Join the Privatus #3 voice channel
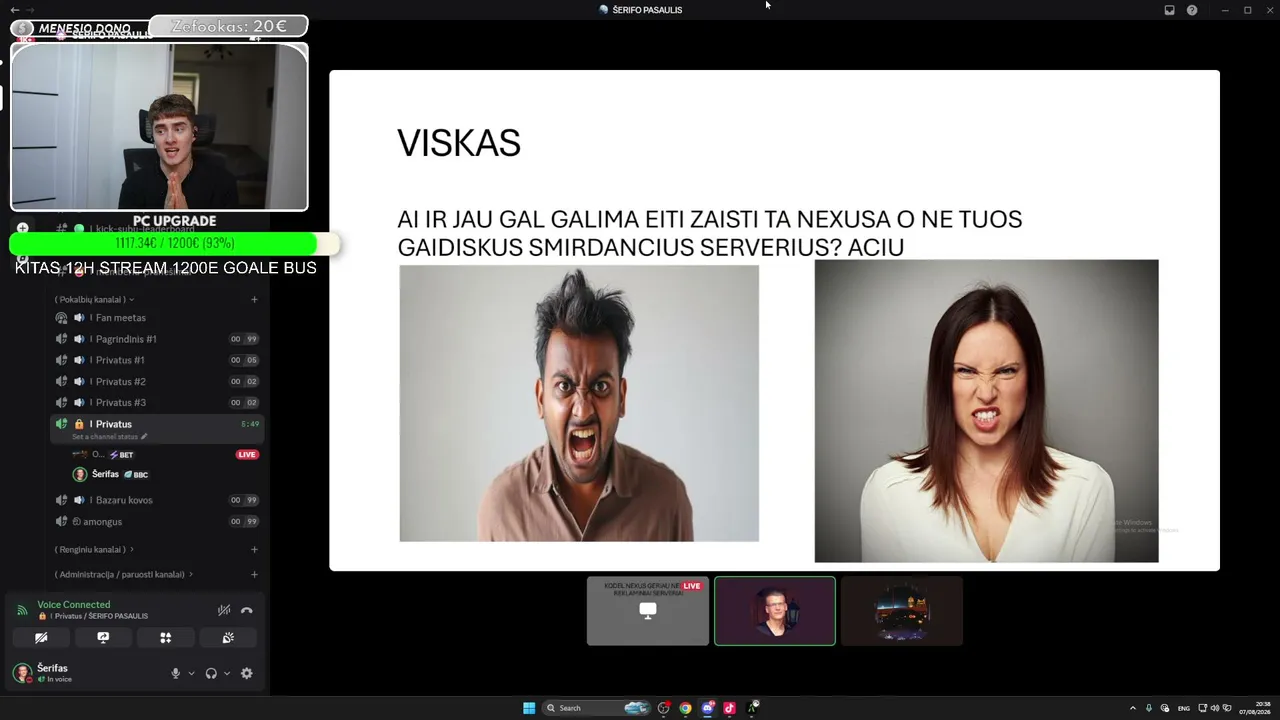This screenshot has height=720, width=1280. pyautogui.click(x=158, y=402)
